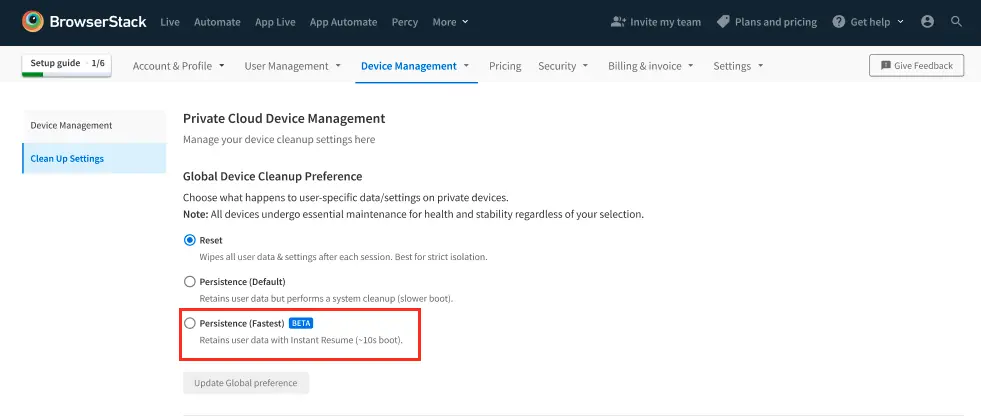The image size is (981, 419).
Task: Open the user account avatar icon
Action: coord(927,22)
